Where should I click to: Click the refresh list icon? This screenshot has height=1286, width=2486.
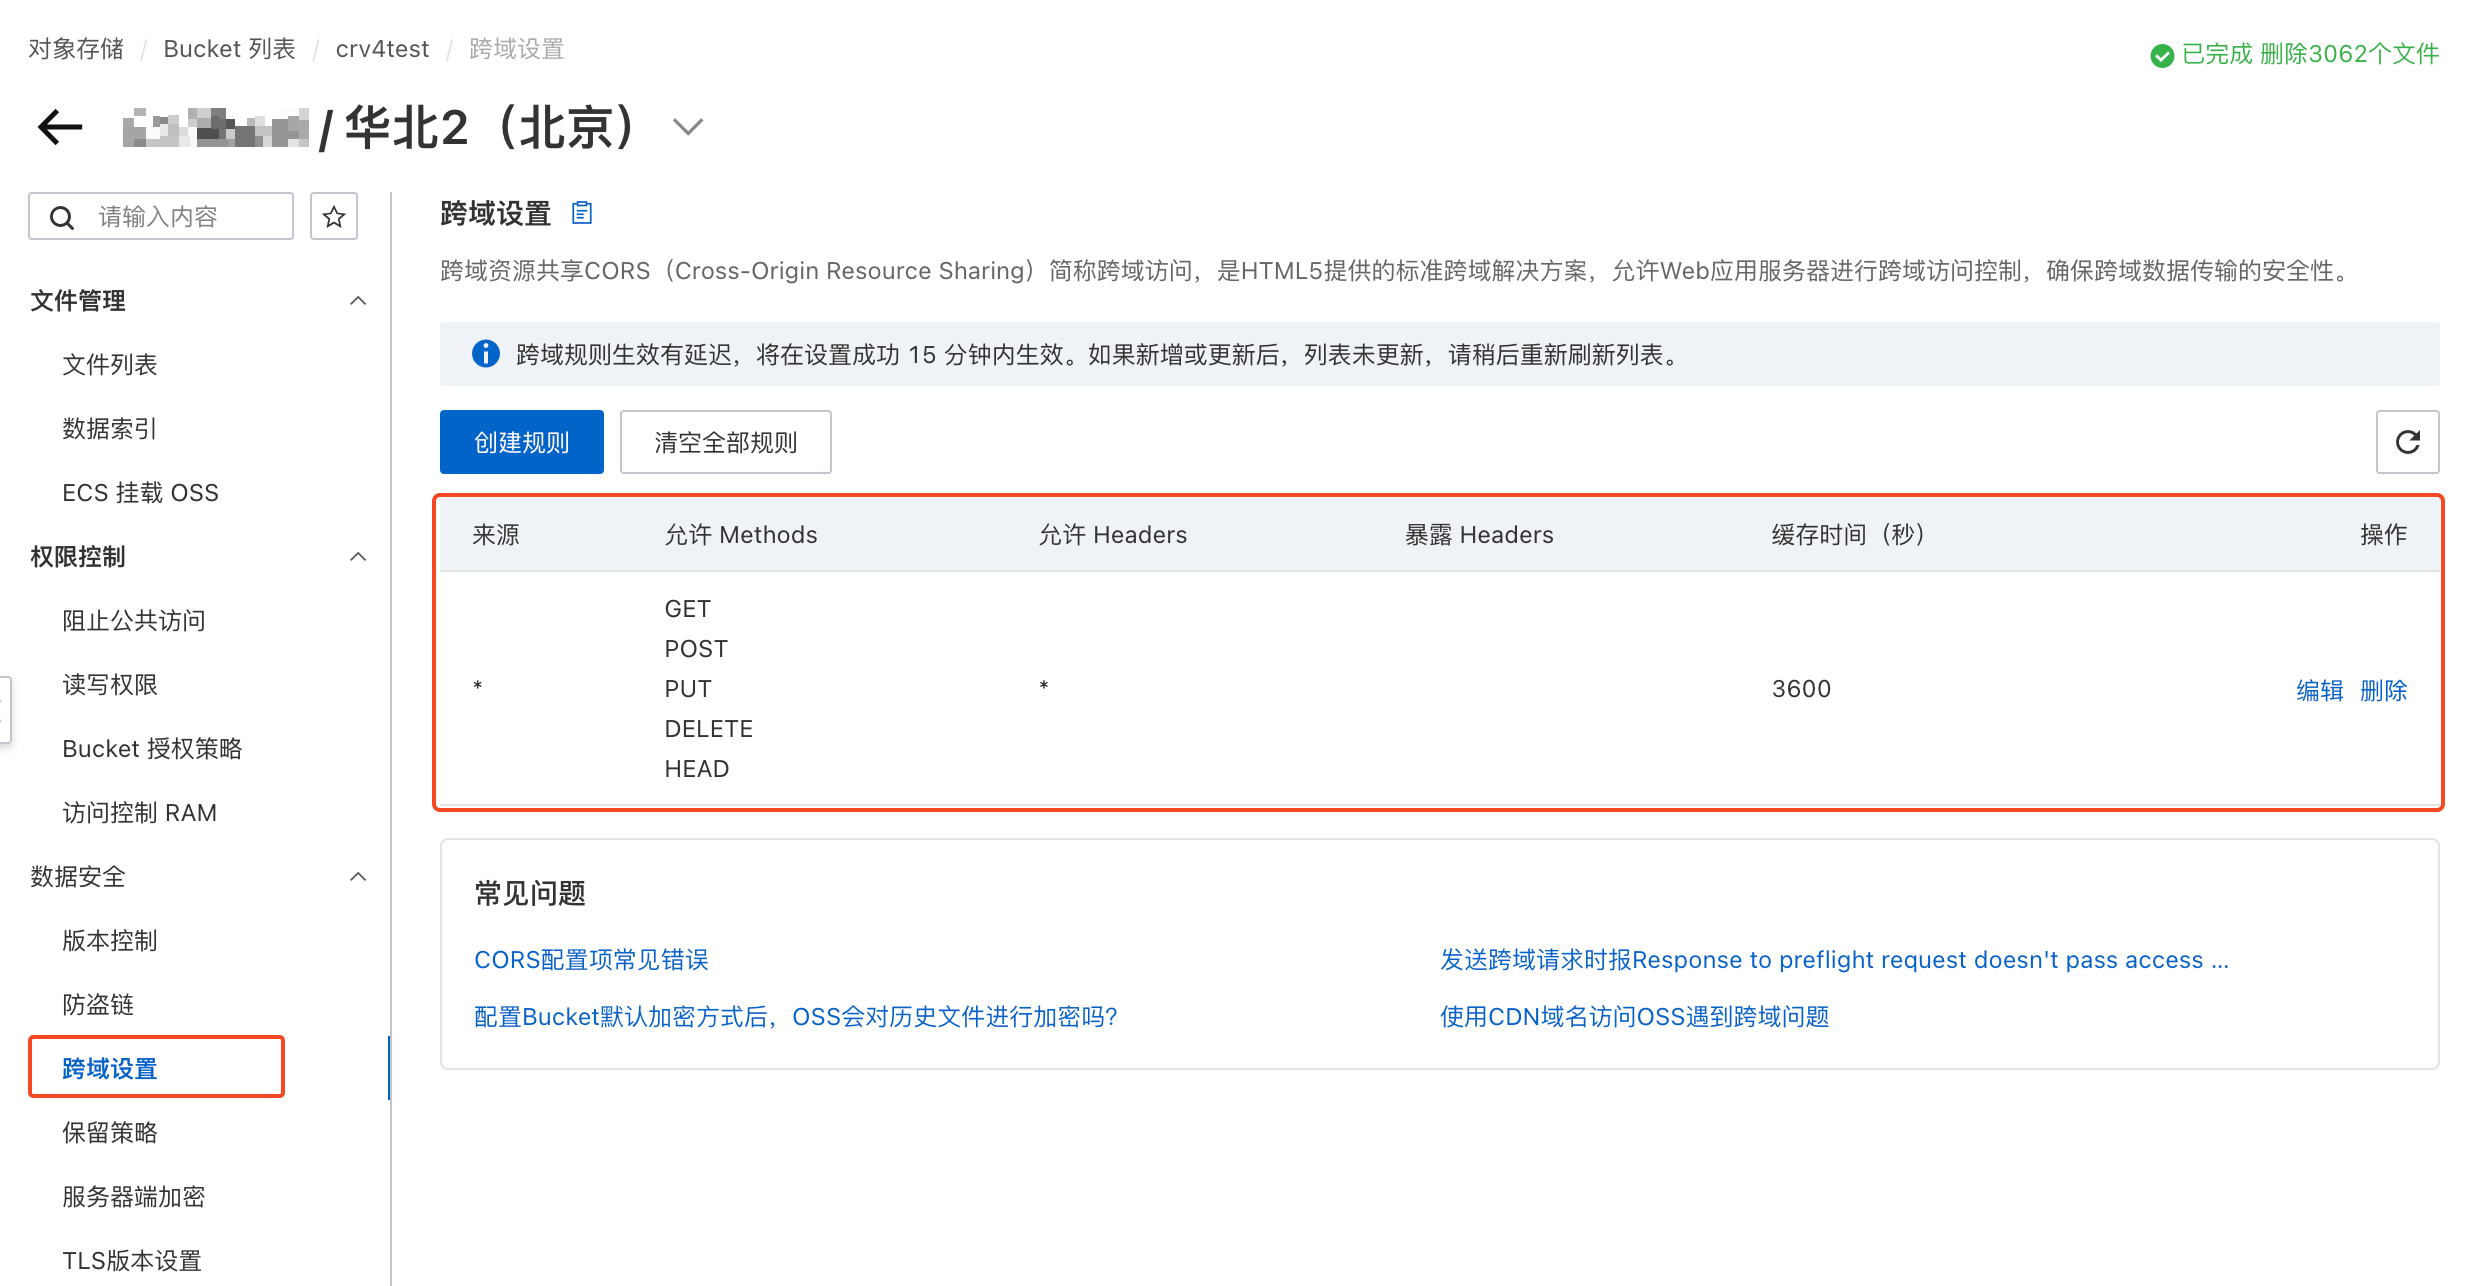2407,442
